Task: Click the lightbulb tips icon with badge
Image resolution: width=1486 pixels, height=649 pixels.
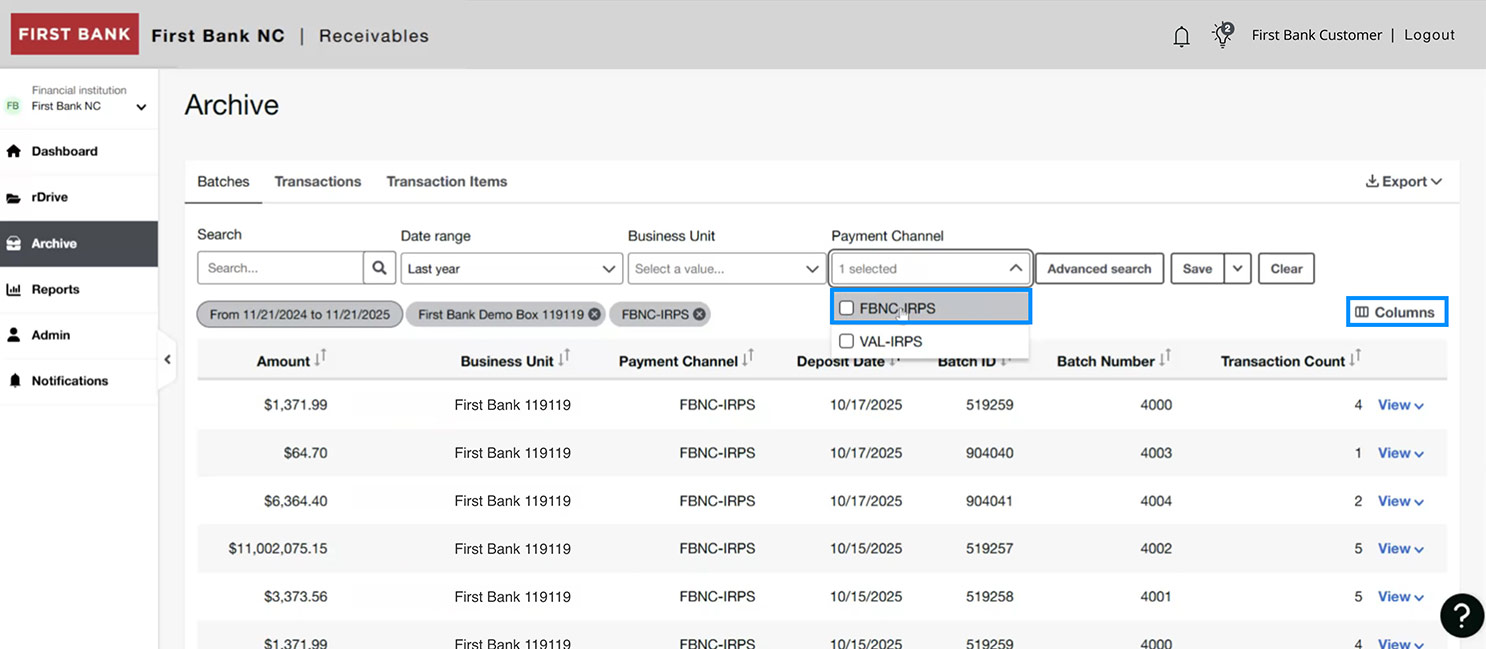Action: tap(1222, 35)
